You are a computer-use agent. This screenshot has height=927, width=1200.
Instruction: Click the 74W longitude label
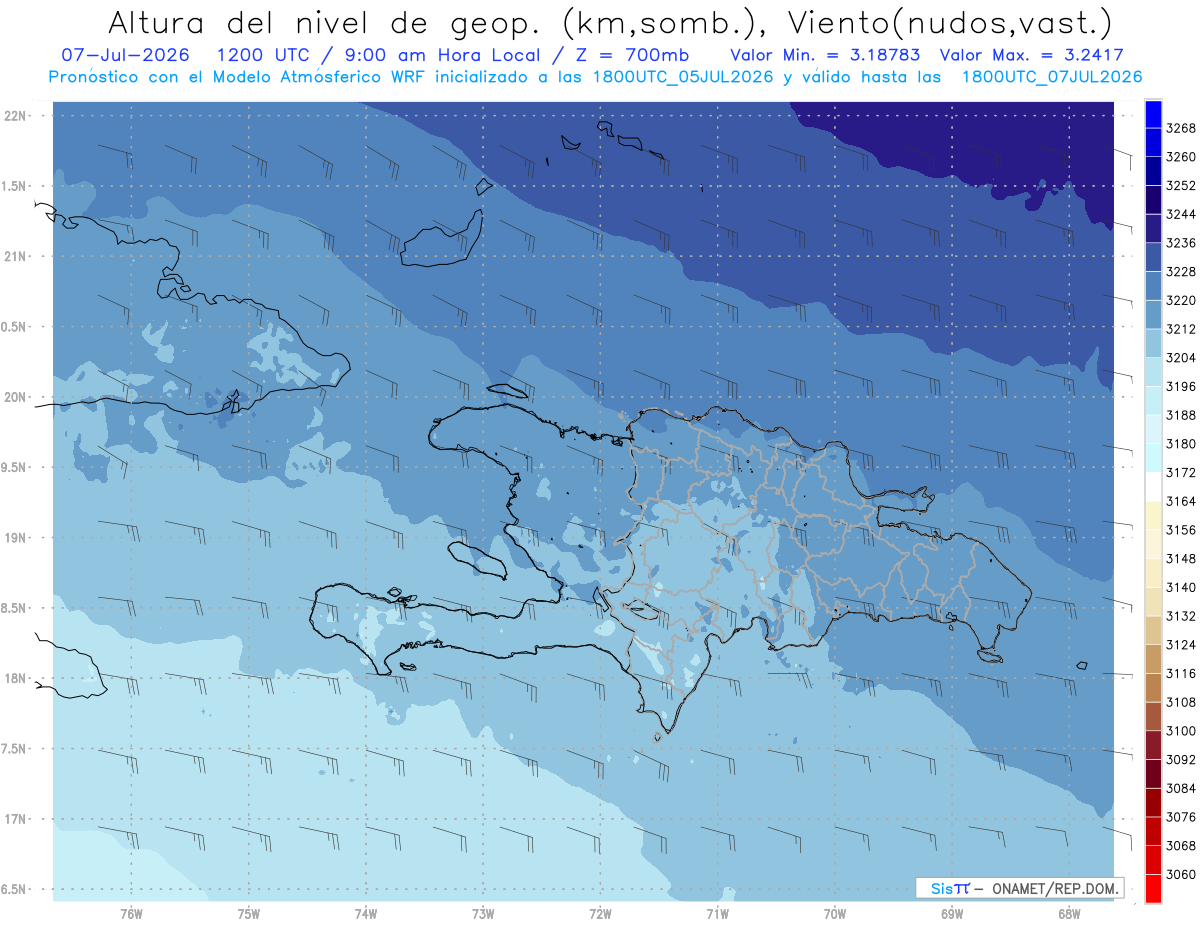365,914
